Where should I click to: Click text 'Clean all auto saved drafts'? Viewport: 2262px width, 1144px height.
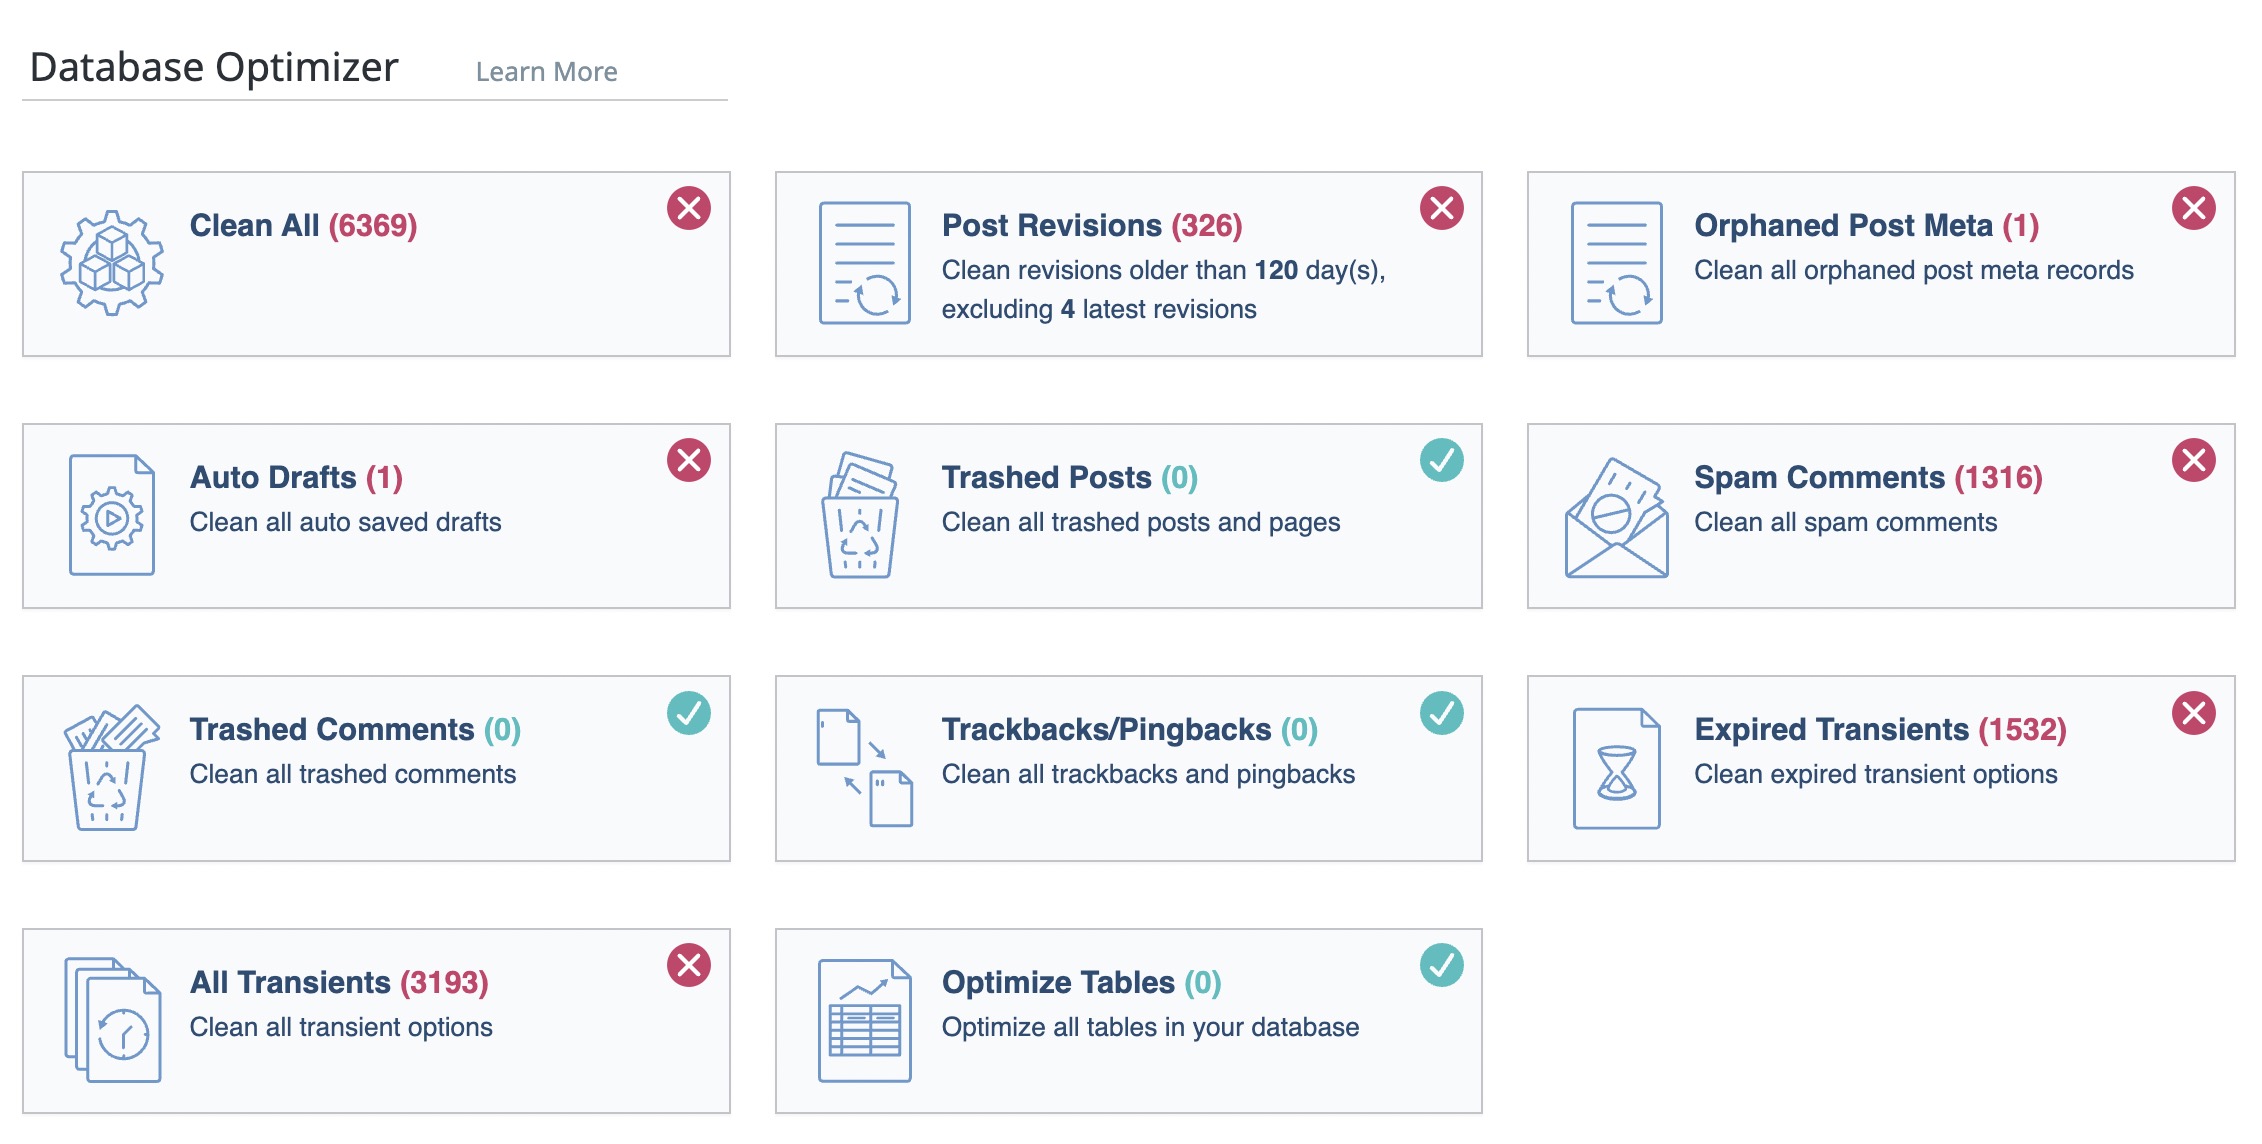pyautogui.click(x=345, y=522)
